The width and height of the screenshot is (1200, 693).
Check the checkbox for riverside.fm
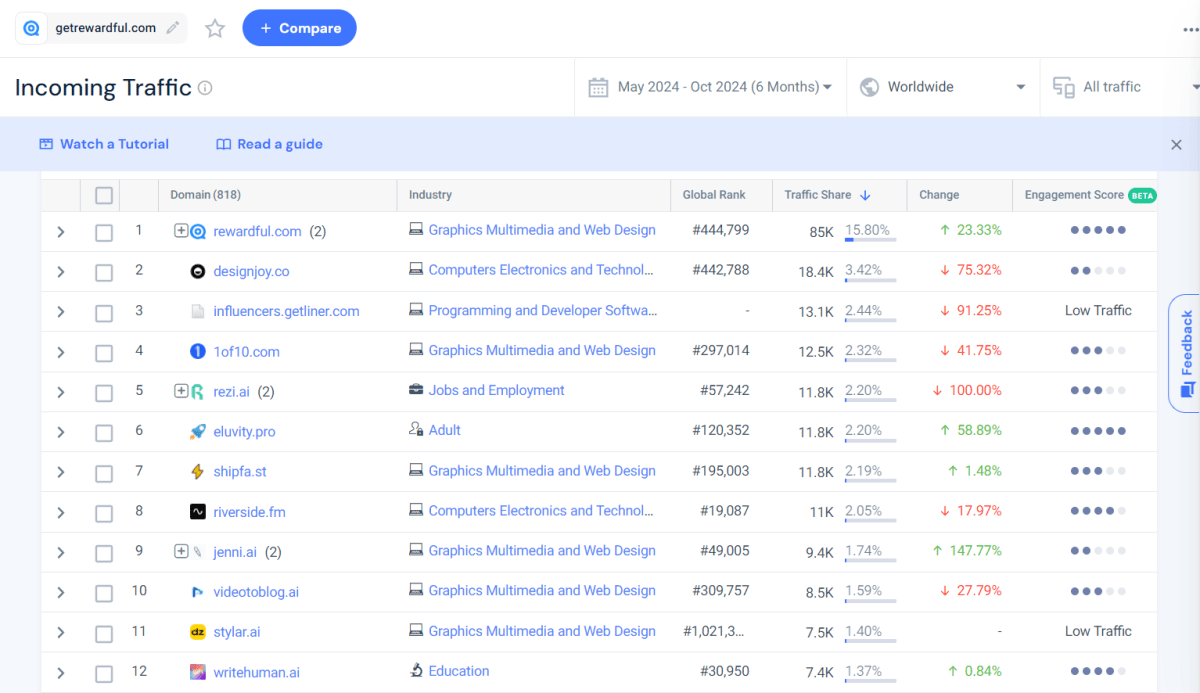[103, 511]
